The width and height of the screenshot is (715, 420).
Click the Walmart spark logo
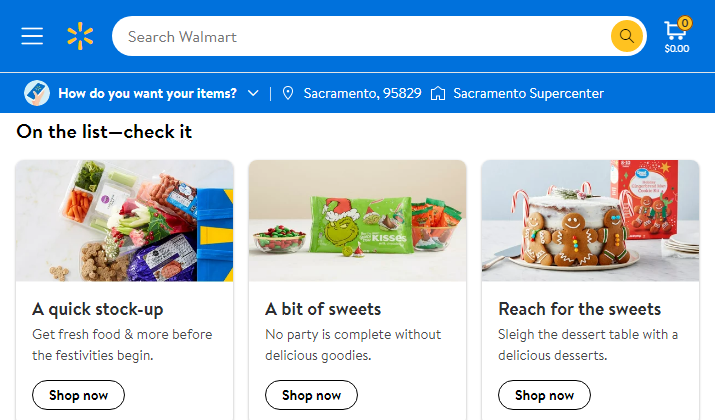click(x=80, y=37)
